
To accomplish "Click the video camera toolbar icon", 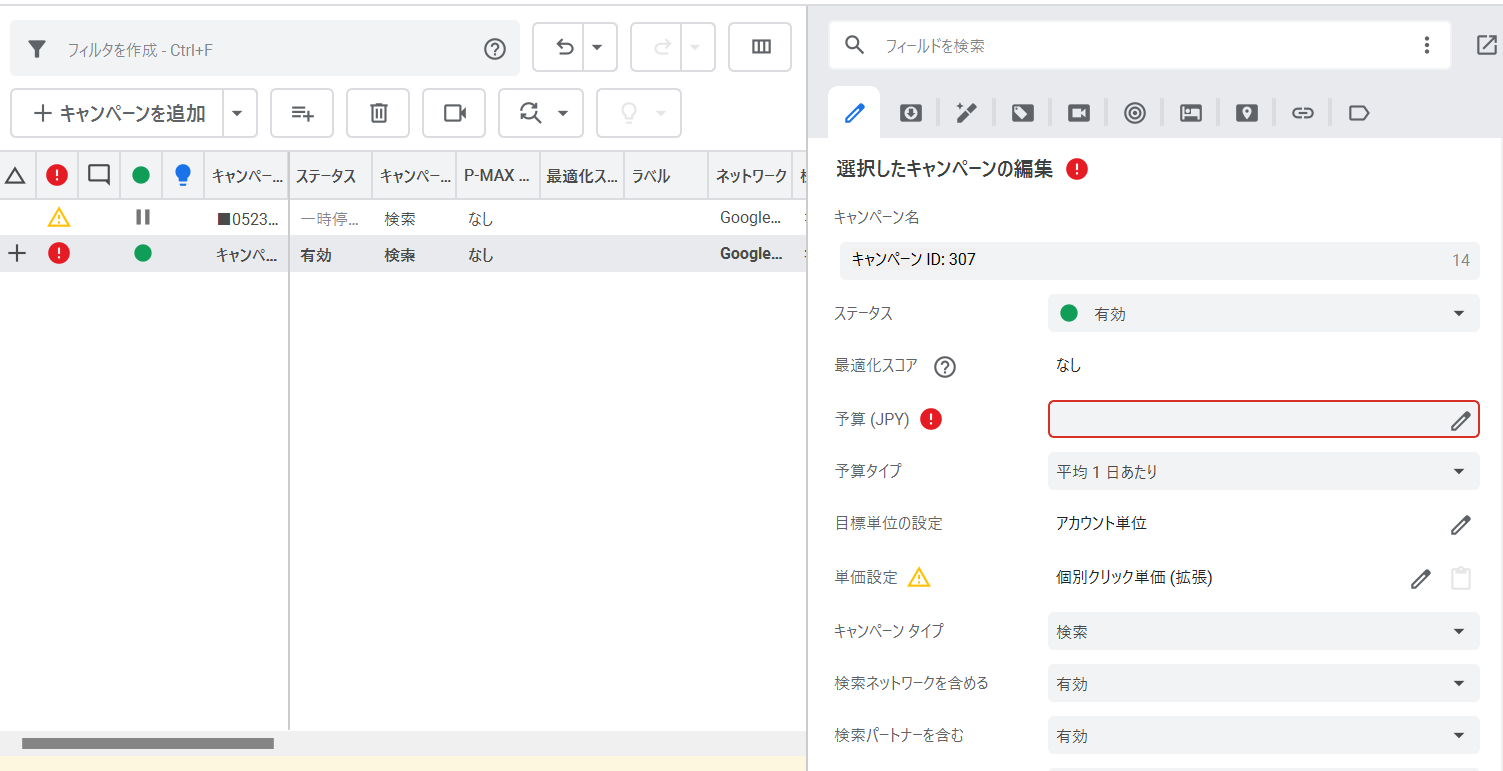I will (455, 113).
